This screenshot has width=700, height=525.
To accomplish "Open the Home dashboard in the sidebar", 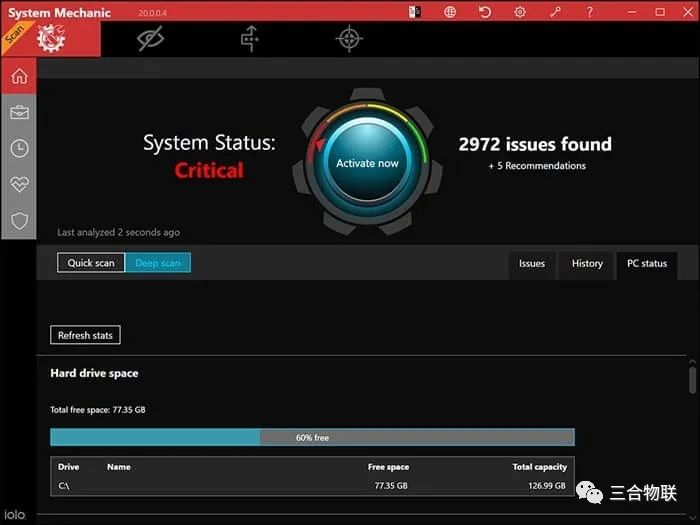I will click(18, 76).
